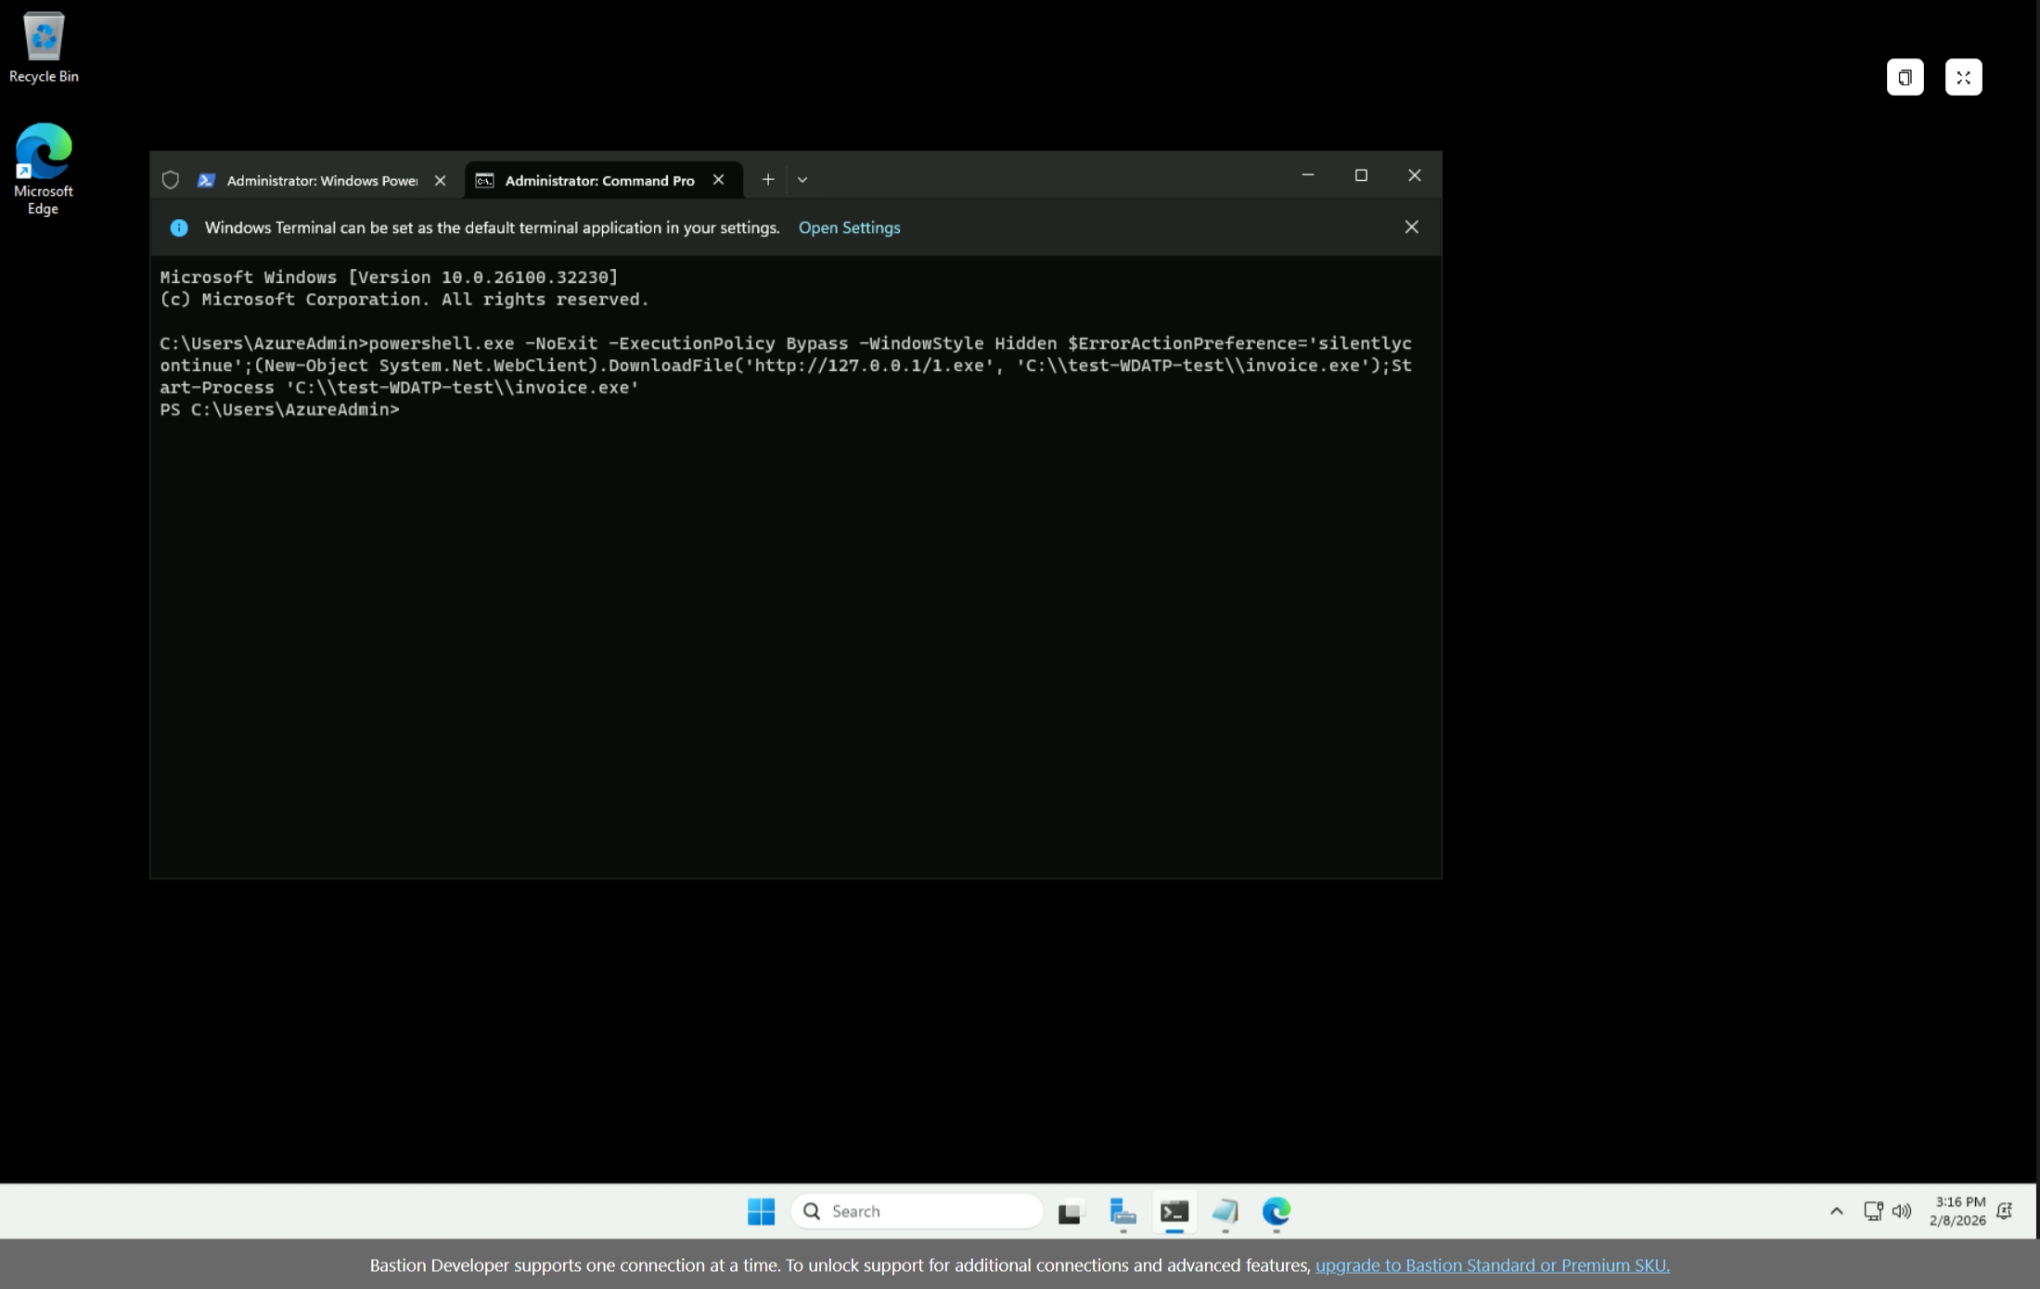The width and height of the screenshot is (2040, 1289).
Task: Click the Windows Start button
Action: [760, 1211]
